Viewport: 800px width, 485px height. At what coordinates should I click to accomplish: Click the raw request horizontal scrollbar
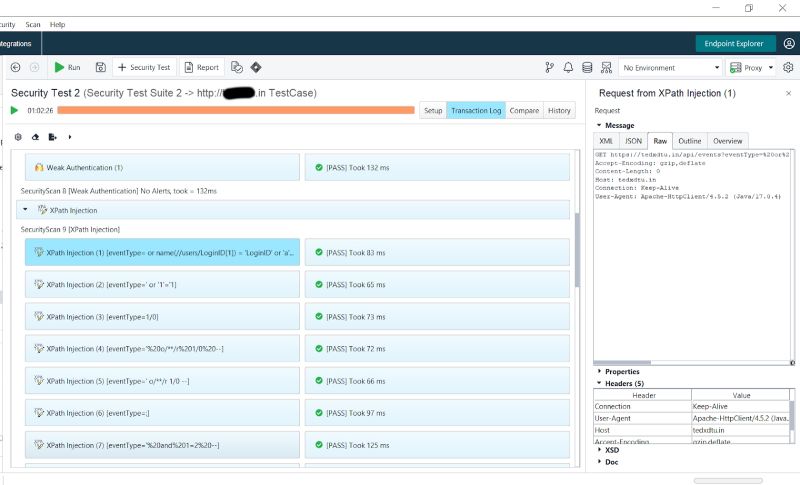click(x=622, y=363)
